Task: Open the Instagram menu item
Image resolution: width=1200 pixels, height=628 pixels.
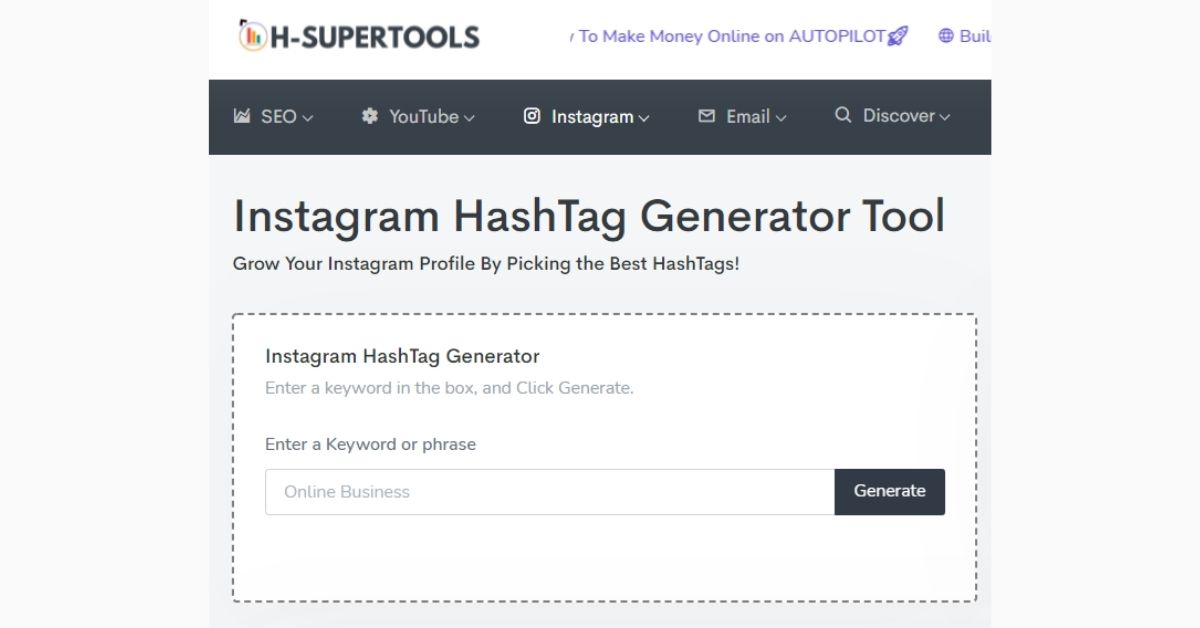Action: pyautogui.click(x=587, y=117)
